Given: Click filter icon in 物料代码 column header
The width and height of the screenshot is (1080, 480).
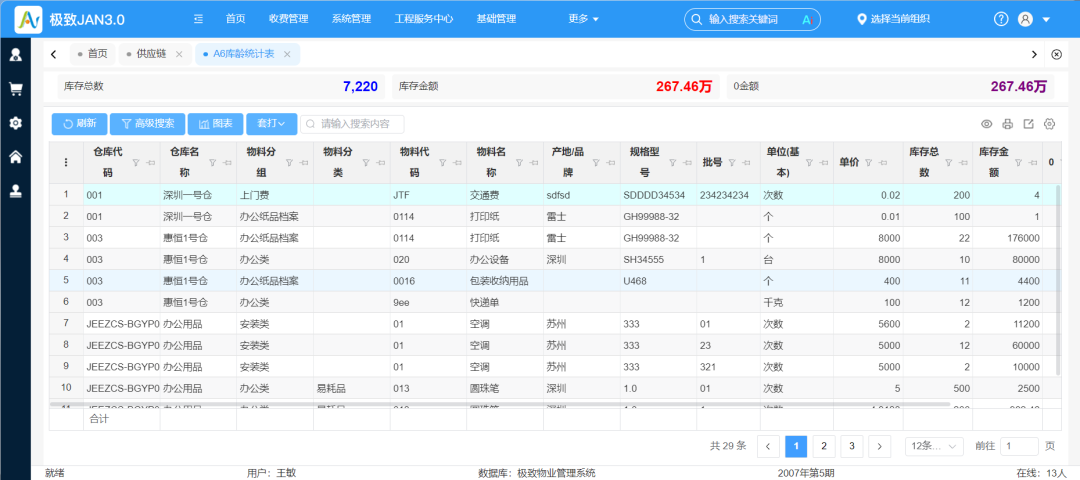Looking at the screenshot, I should (x=443, y=163).
